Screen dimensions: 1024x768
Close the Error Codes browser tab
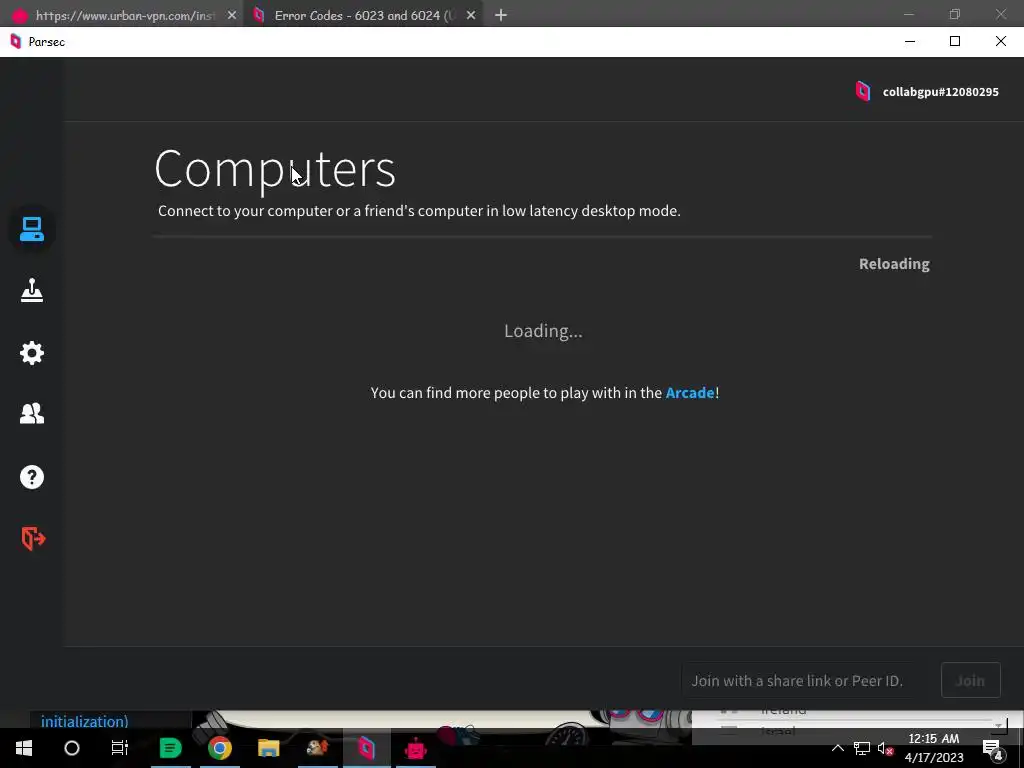click(471, 15)
